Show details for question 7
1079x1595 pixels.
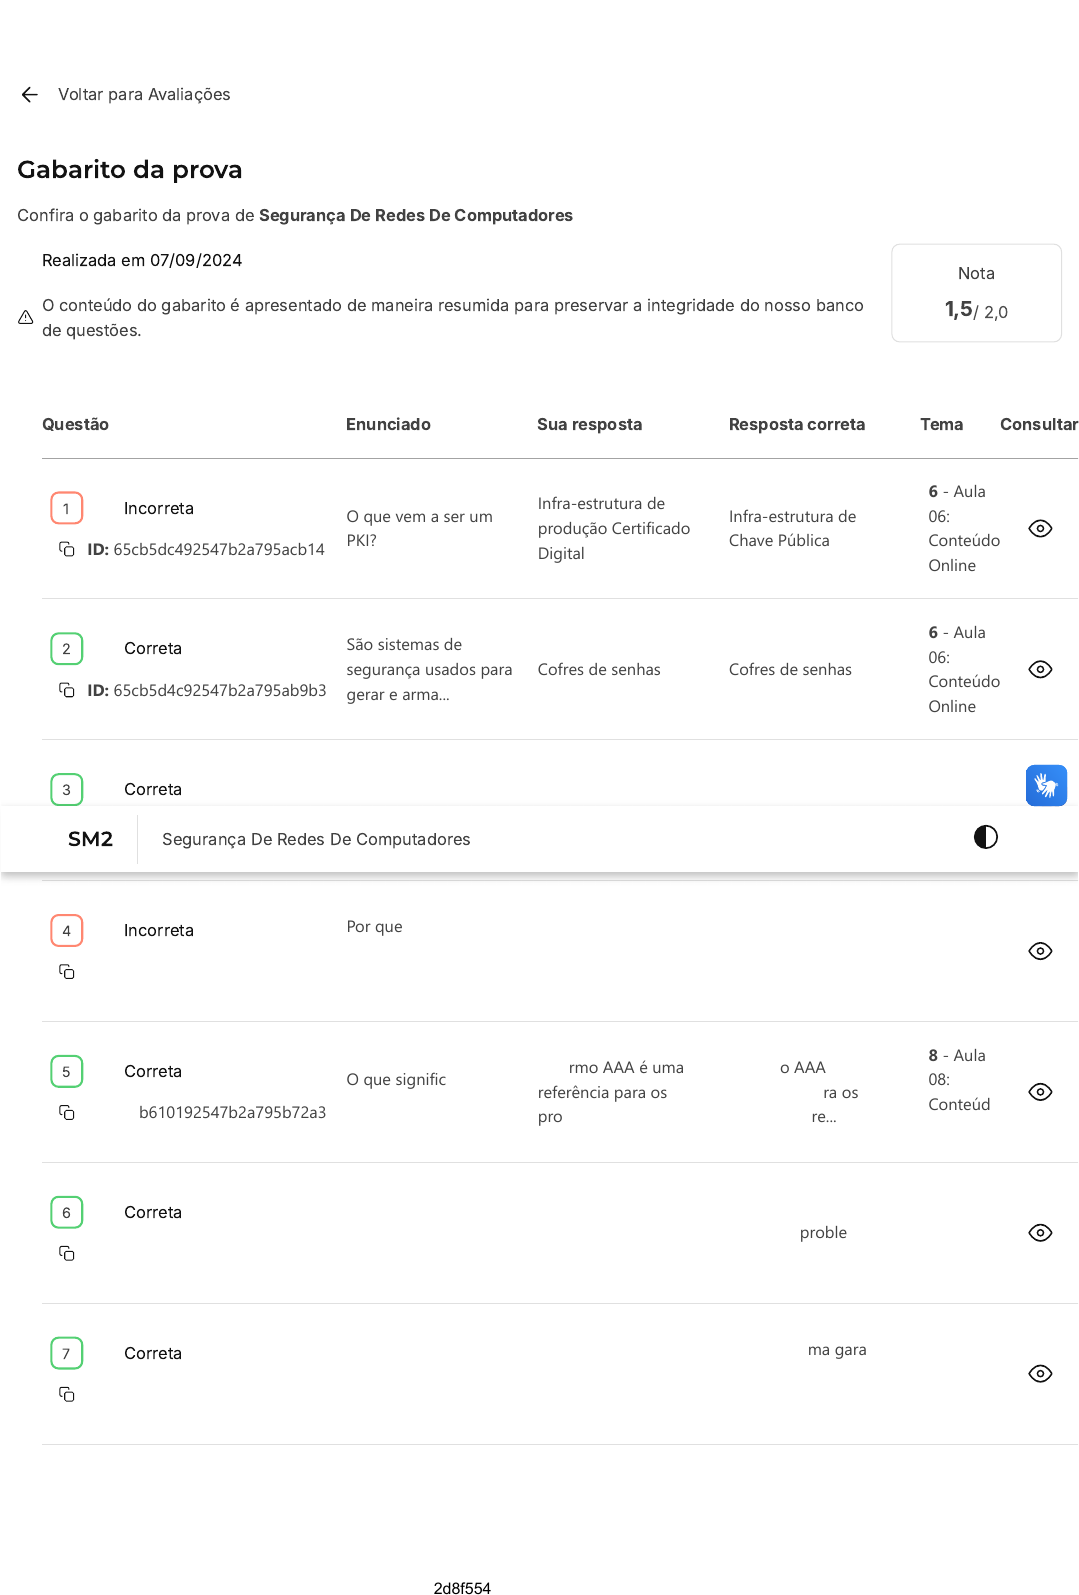1040,1374
